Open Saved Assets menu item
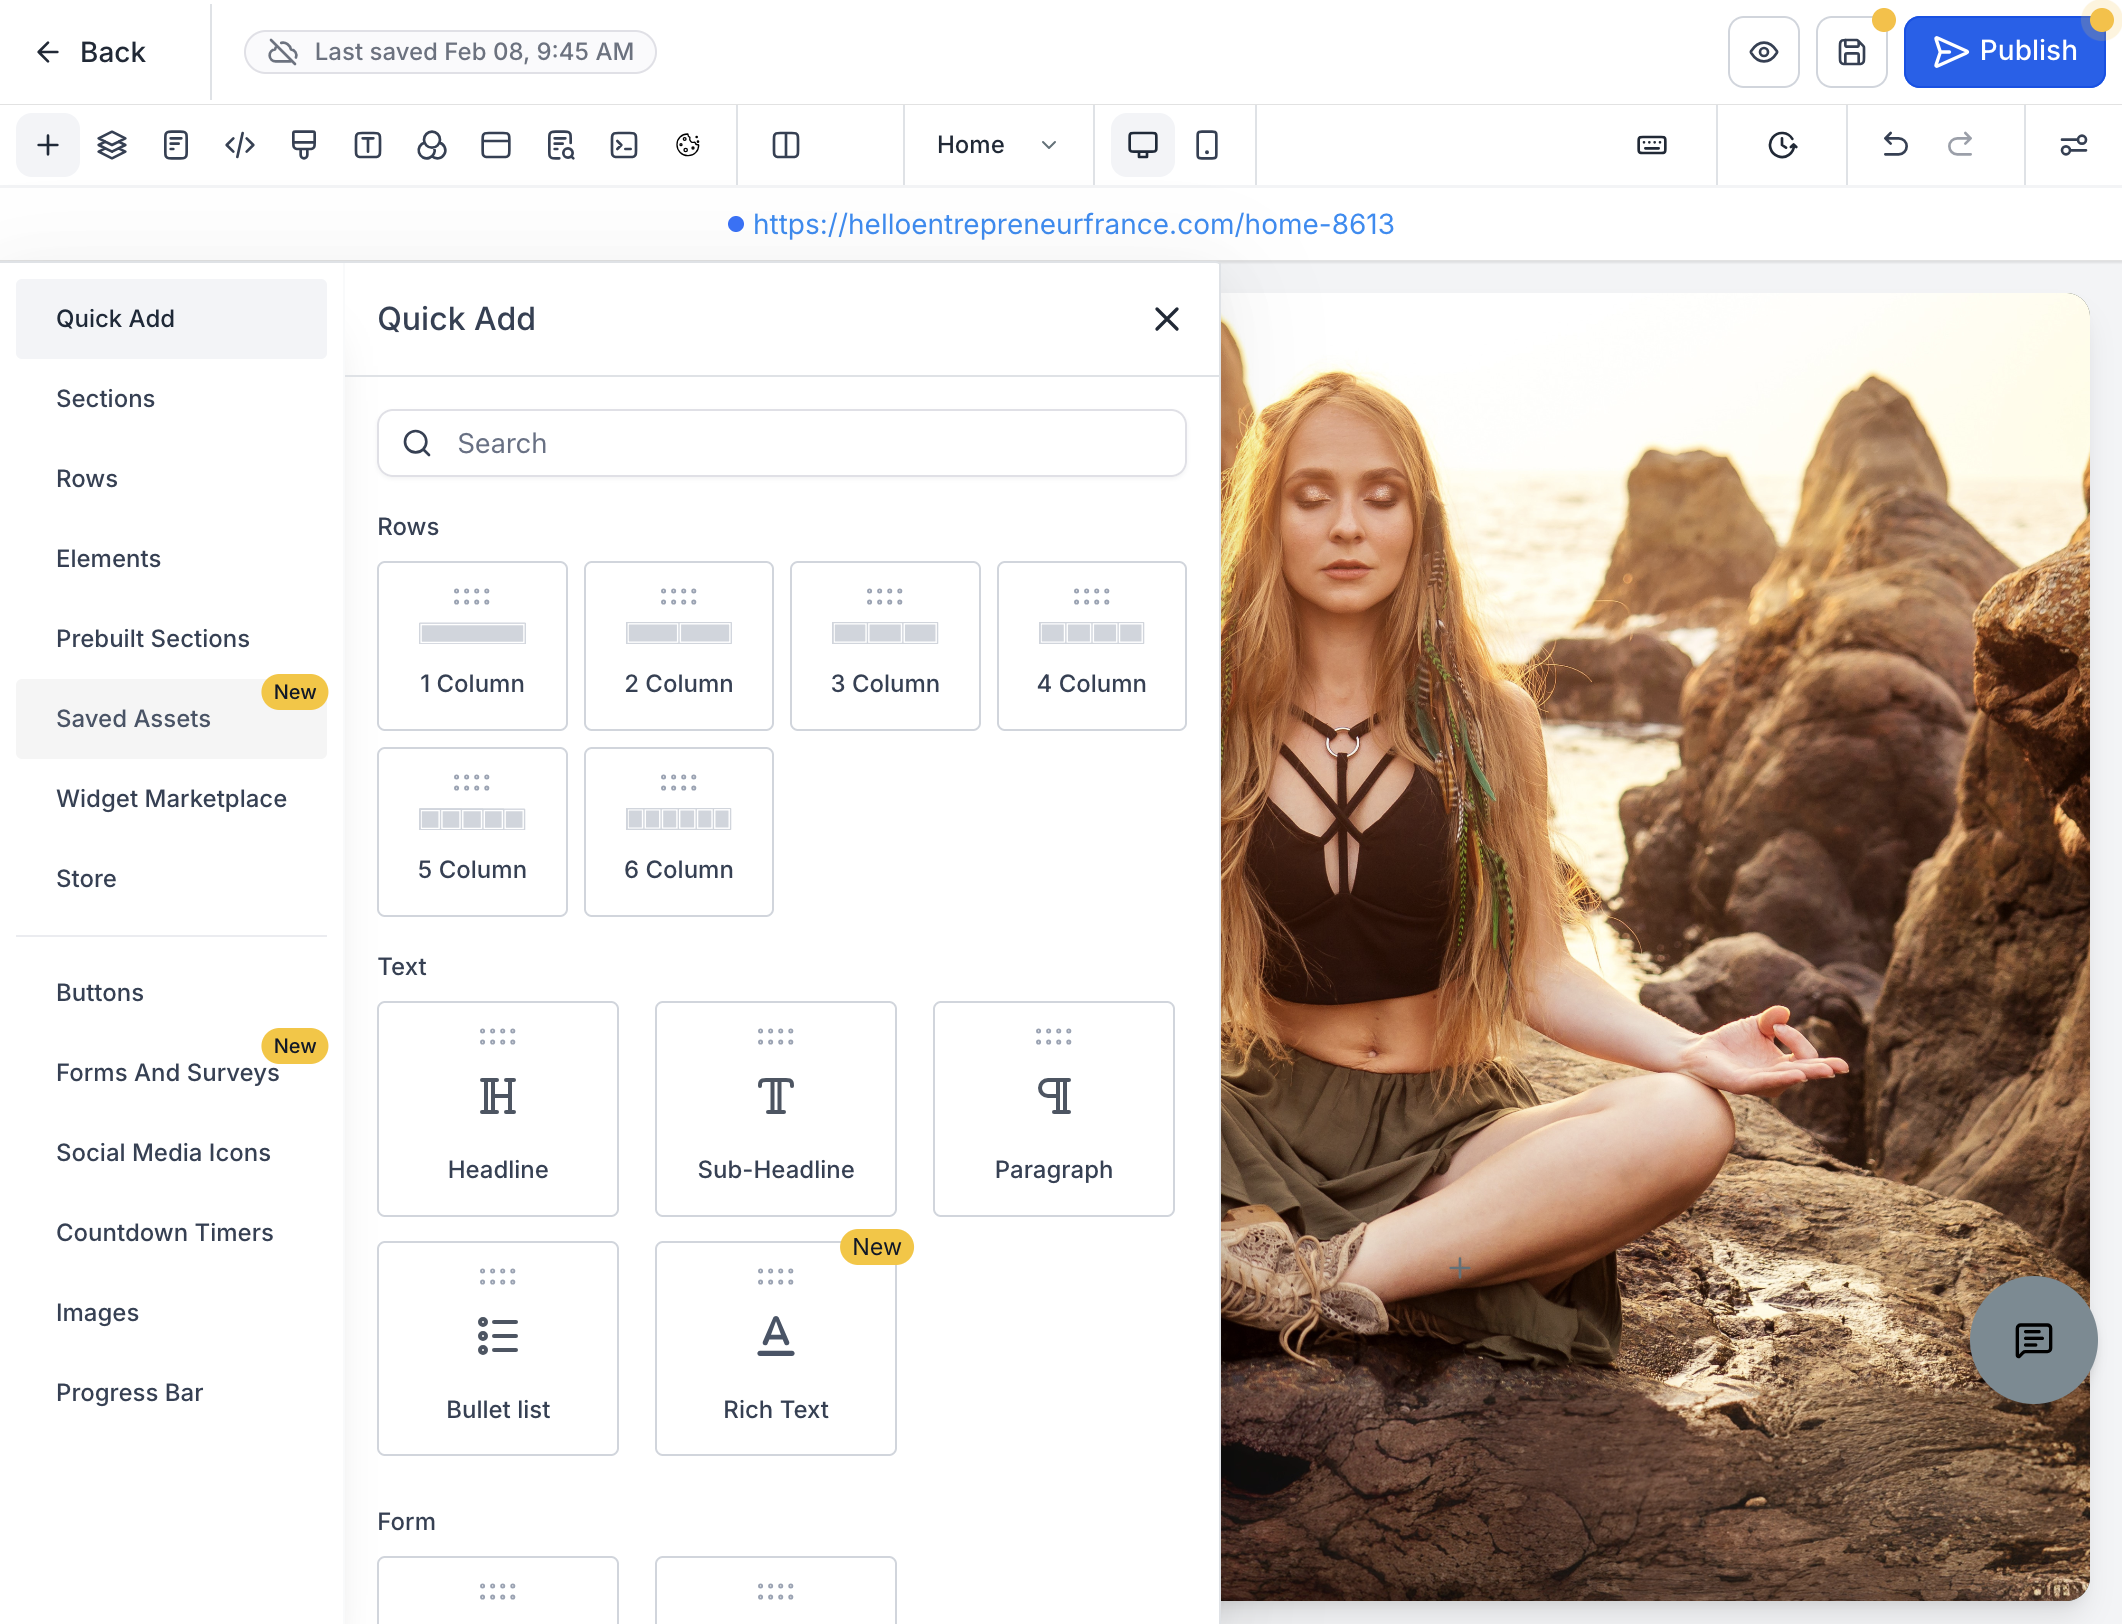2122x1624 pixels. pos(171,719)
